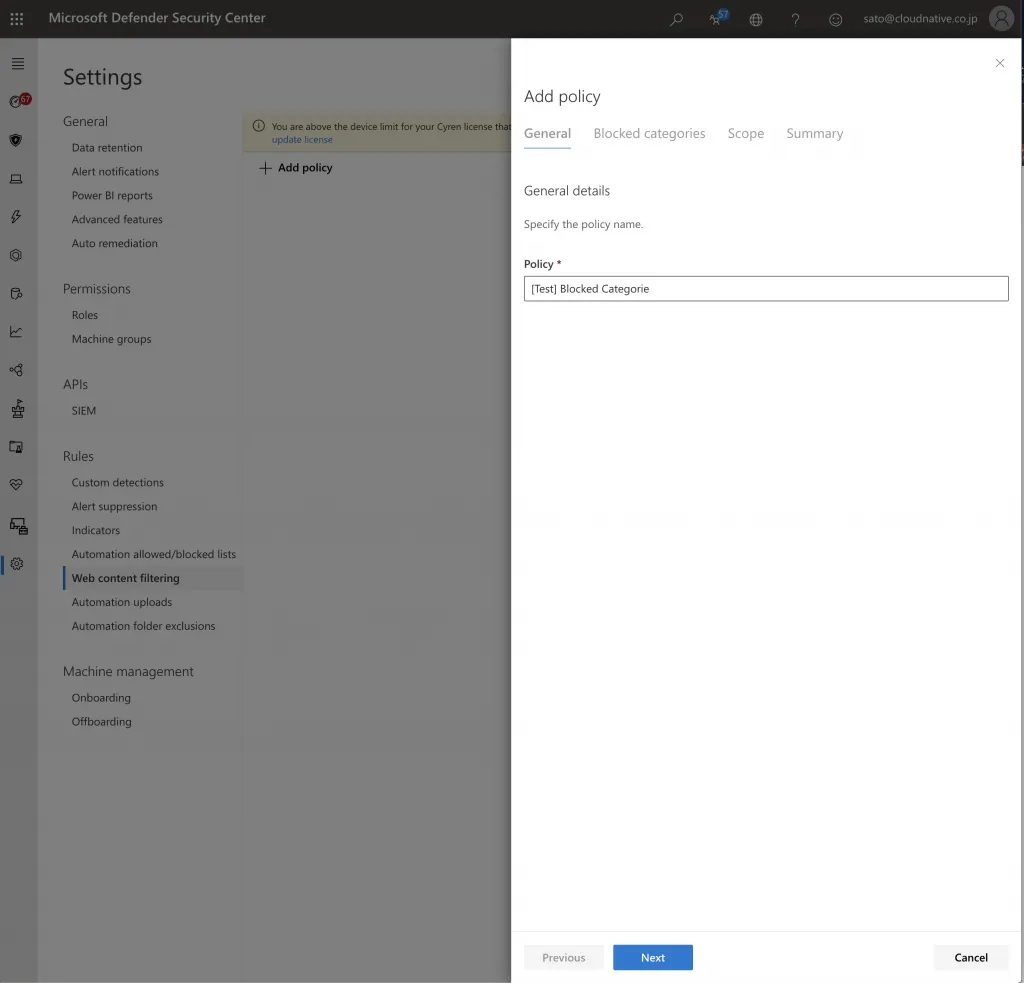The image size is (1024, 983).
Task: Open community icon with 57 badge
Action: tap(717, 19)
